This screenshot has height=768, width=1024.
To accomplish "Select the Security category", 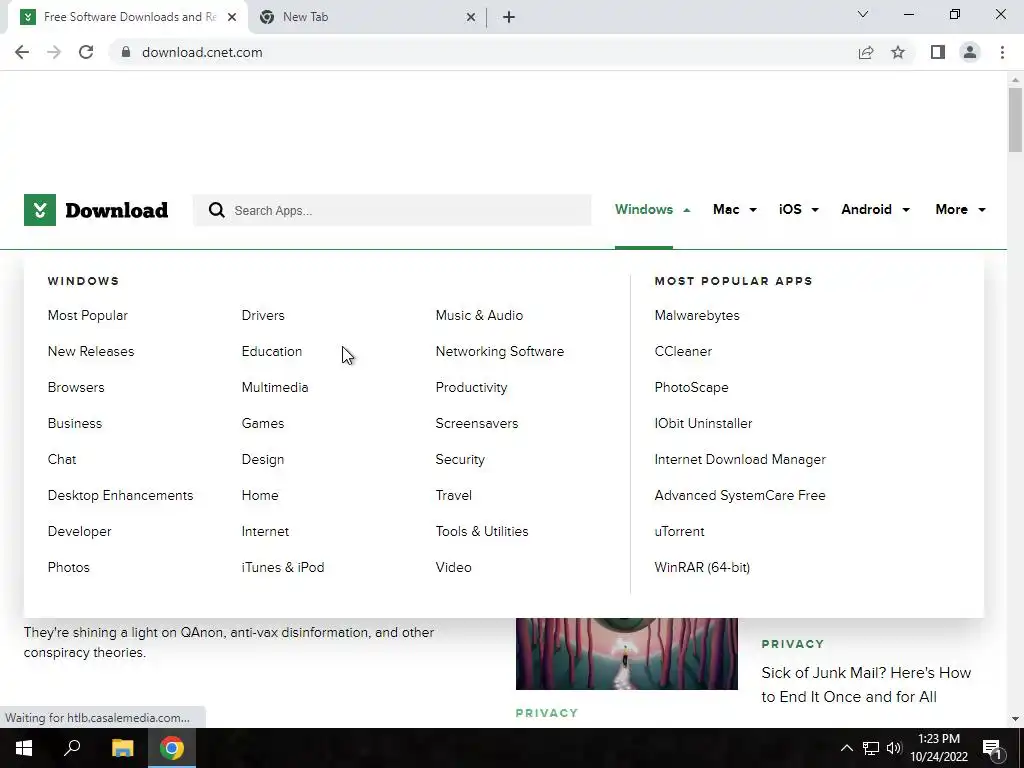I will 460,460.
